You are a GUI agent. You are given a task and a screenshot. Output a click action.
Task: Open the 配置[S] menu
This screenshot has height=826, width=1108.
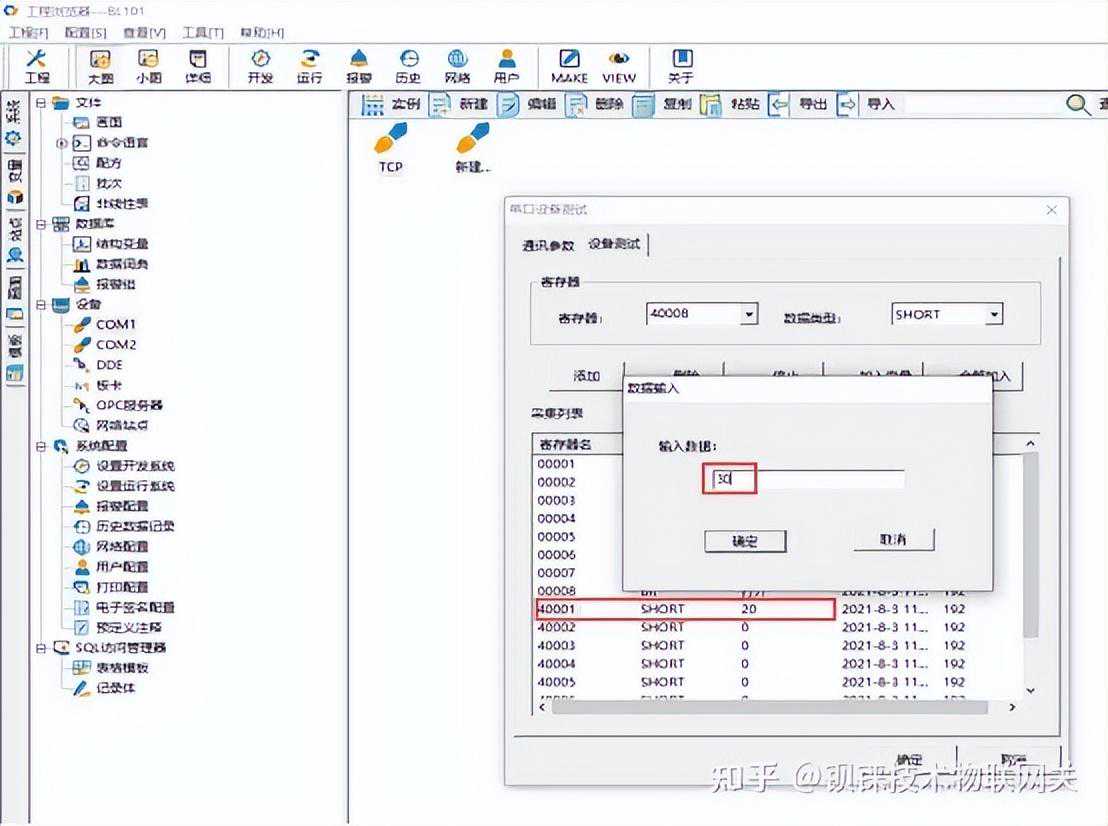(x=87, y=32)
